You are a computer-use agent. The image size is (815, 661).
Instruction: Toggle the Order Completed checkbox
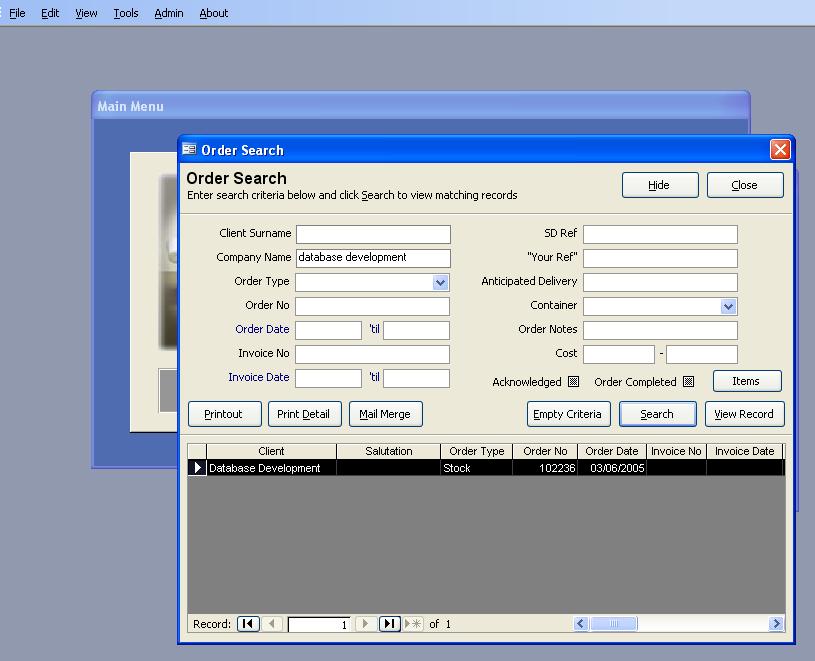pyautogui.click(x=688, y=382)
